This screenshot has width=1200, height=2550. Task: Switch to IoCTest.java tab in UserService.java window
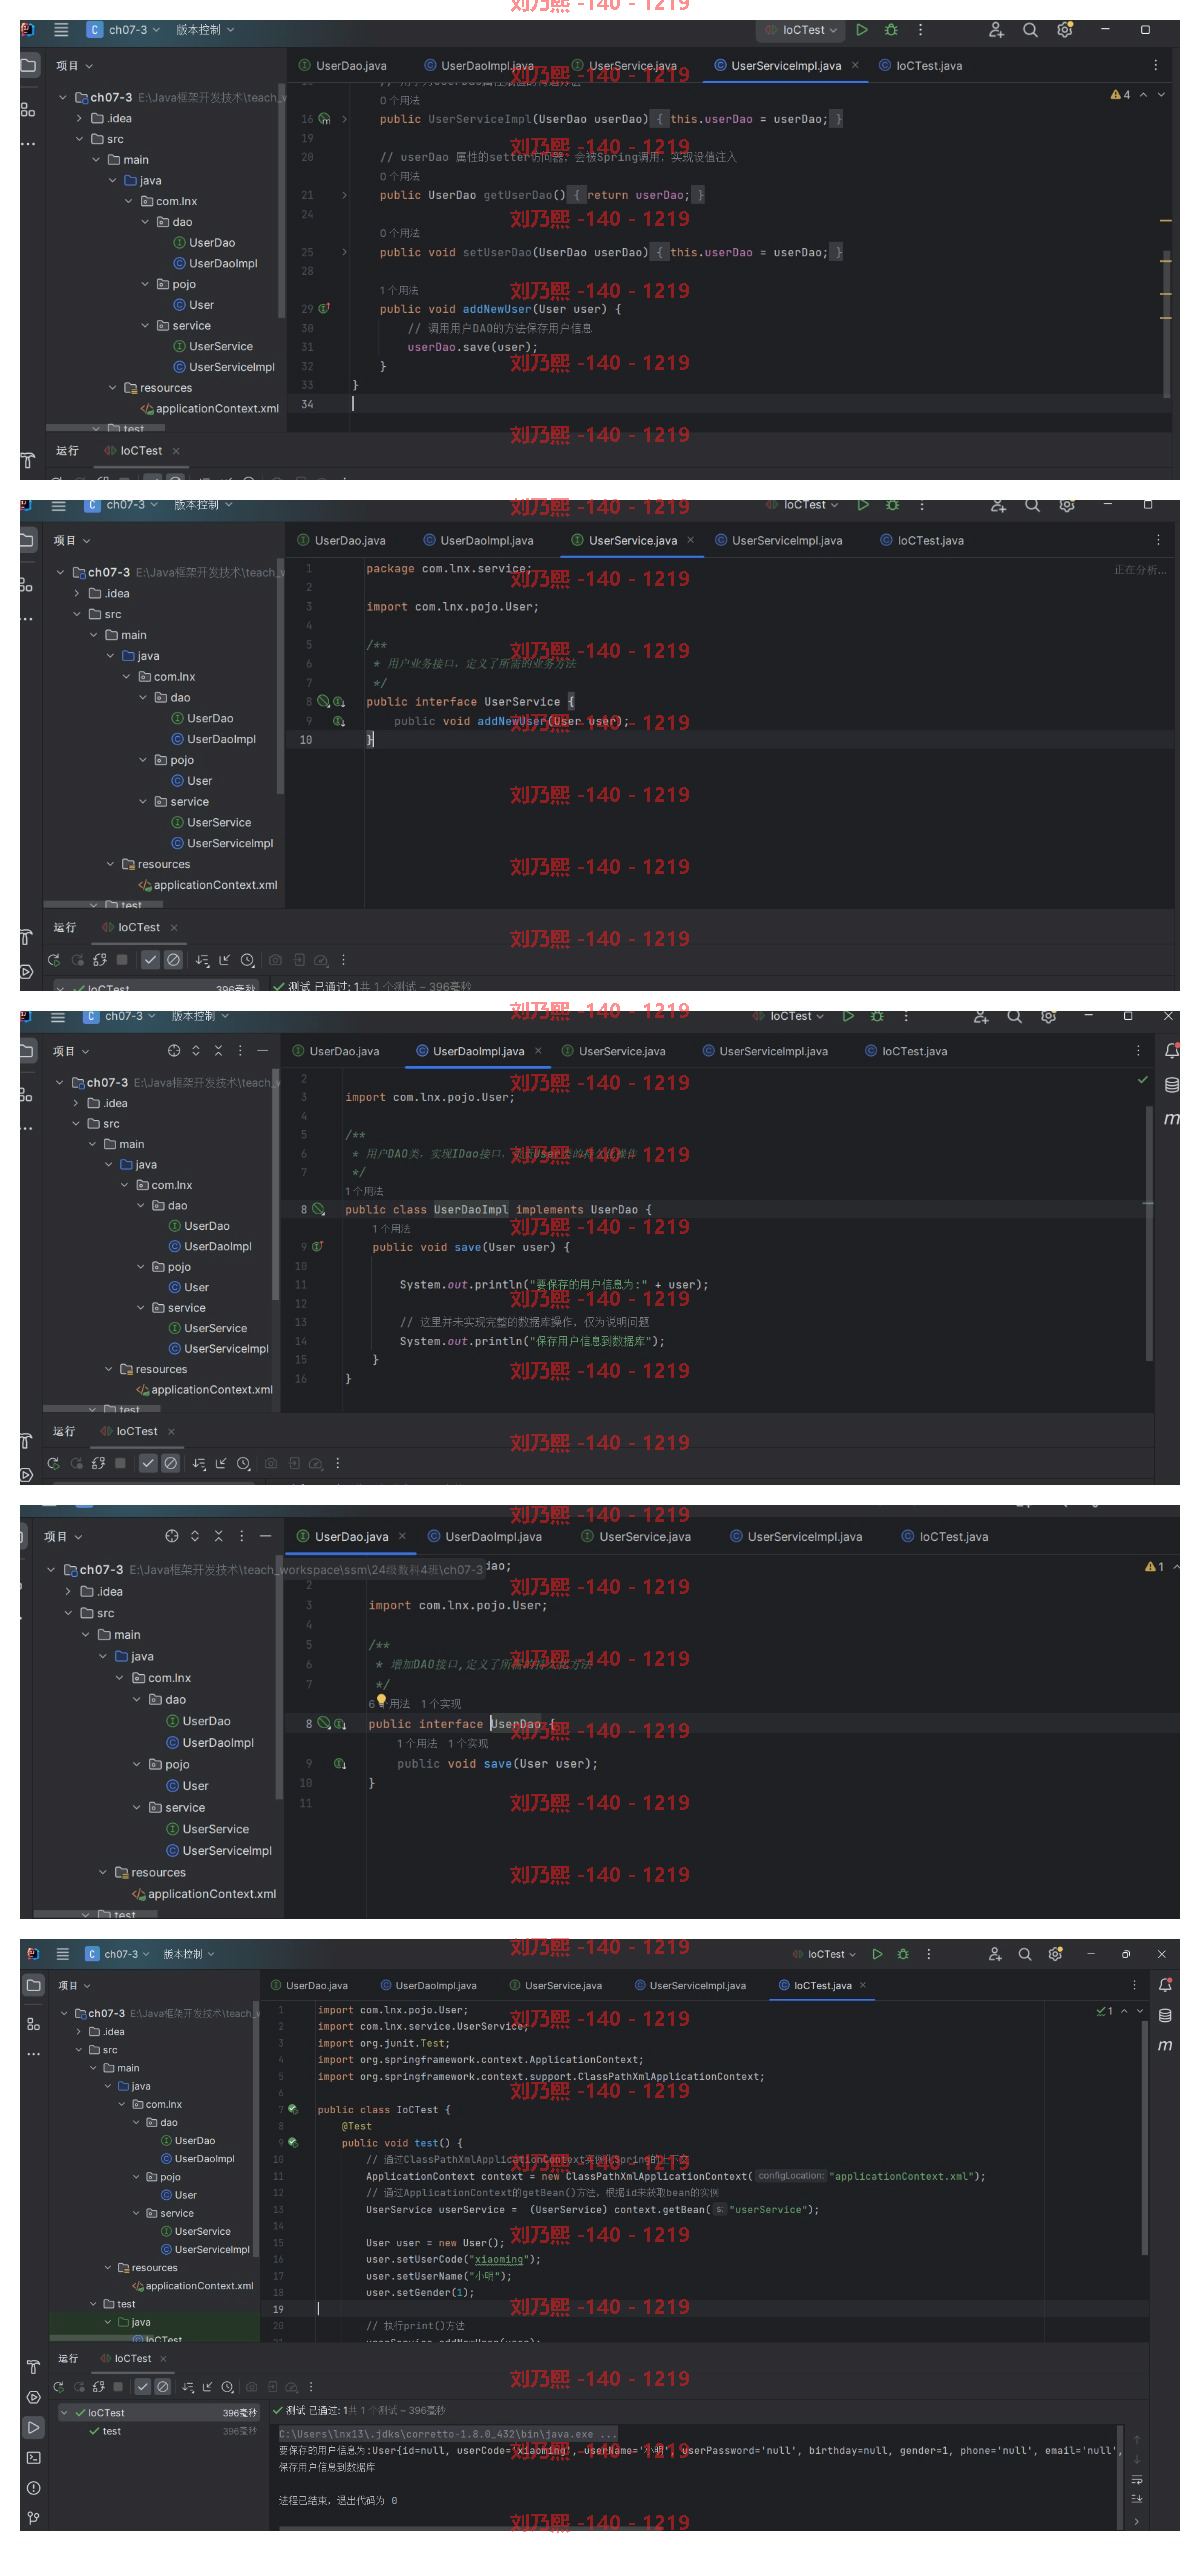[x=922, y=541]
